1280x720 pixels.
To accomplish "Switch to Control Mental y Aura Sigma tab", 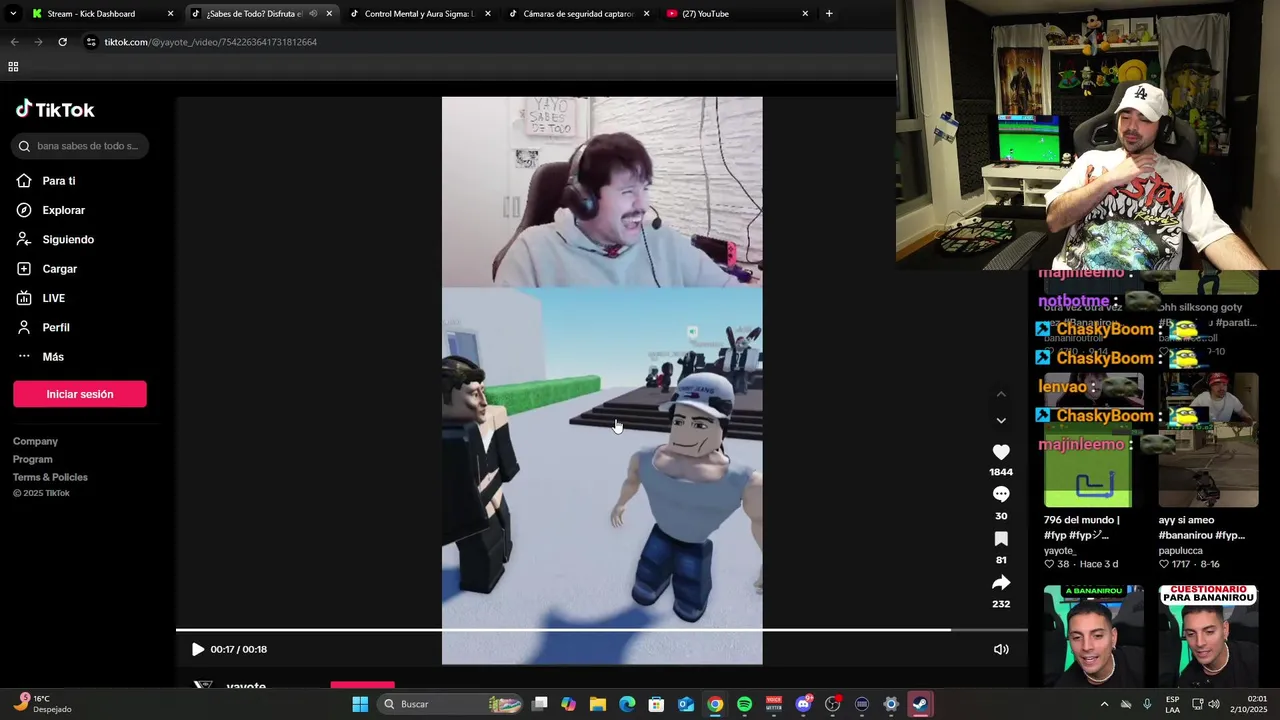I will pos(419,14).
